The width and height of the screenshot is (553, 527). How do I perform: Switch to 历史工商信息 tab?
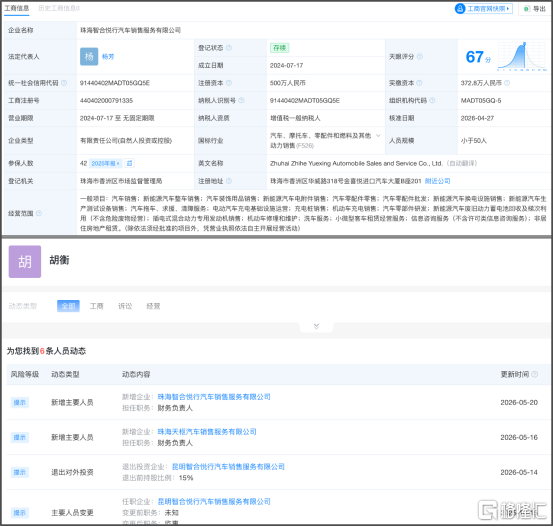tap(59, 8)
